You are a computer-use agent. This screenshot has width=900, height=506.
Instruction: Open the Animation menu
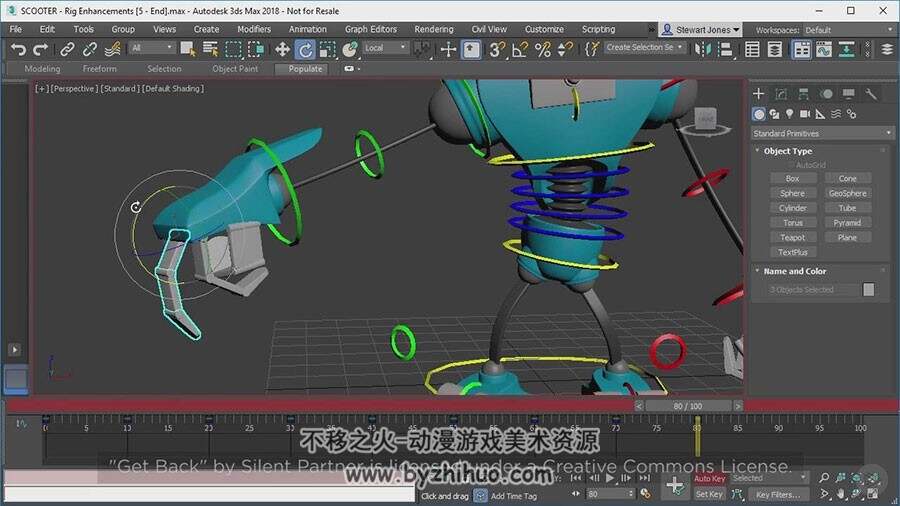coord(308,29)
